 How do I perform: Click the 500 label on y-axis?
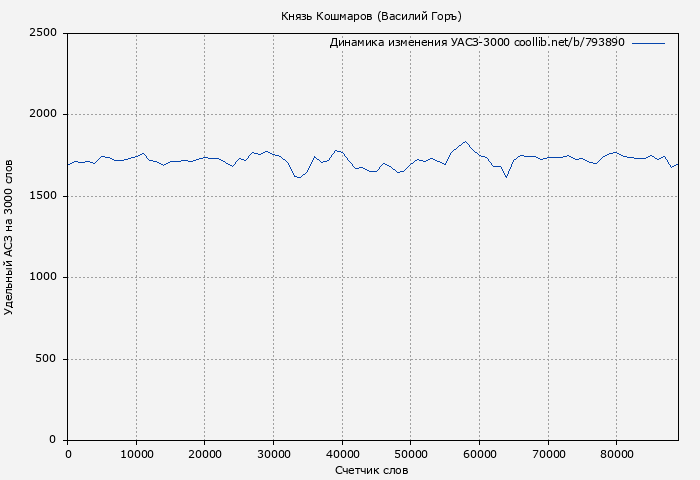tap(47, 359)
